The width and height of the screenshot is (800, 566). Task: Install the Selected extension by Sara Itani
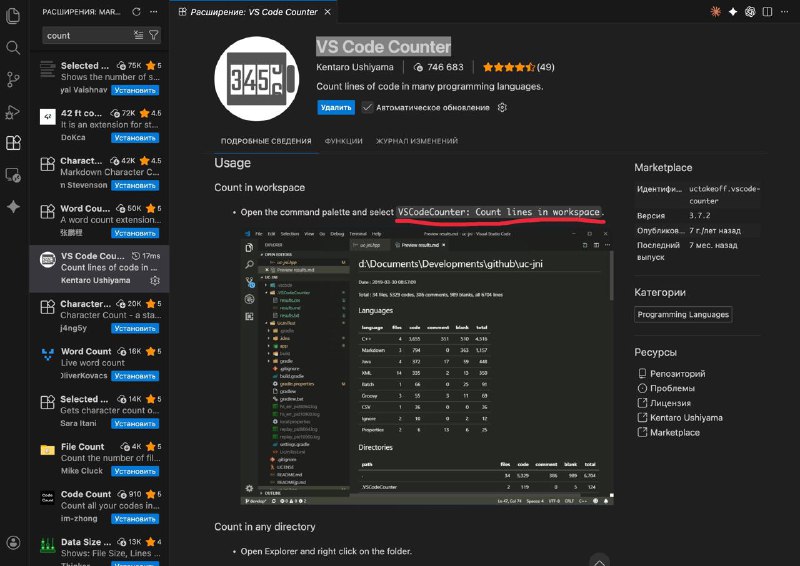tap(135, 424)
